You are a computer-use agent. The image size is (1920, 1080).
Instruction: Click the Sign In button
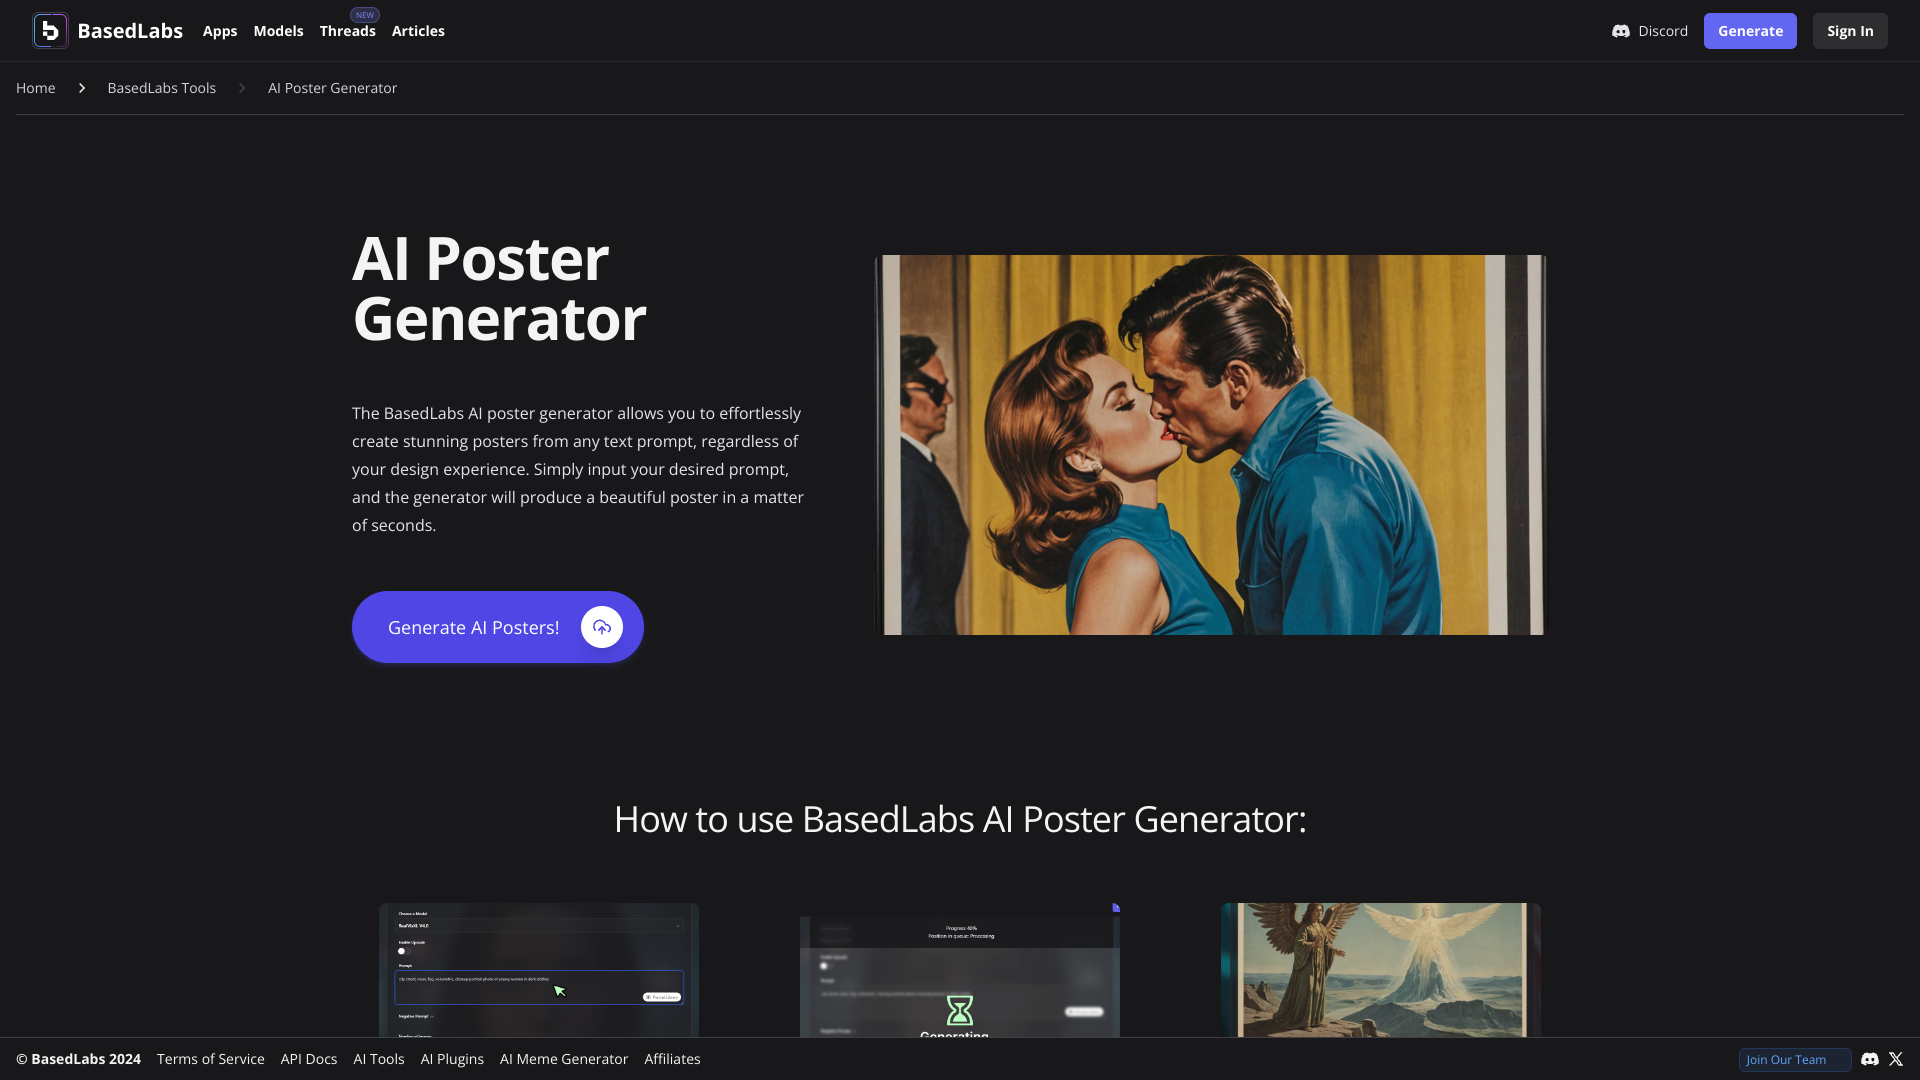(1850, 31)
